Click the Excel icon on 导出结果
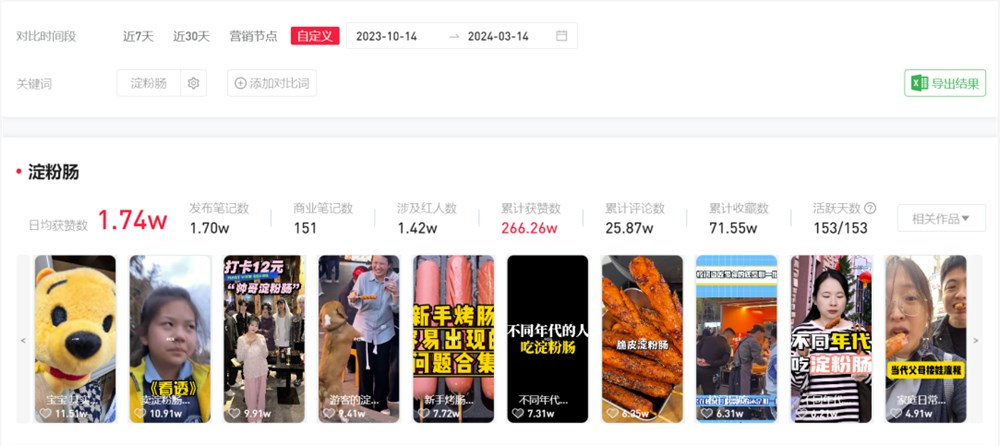Screen dimensions: 1000x446 pos(919,83)
